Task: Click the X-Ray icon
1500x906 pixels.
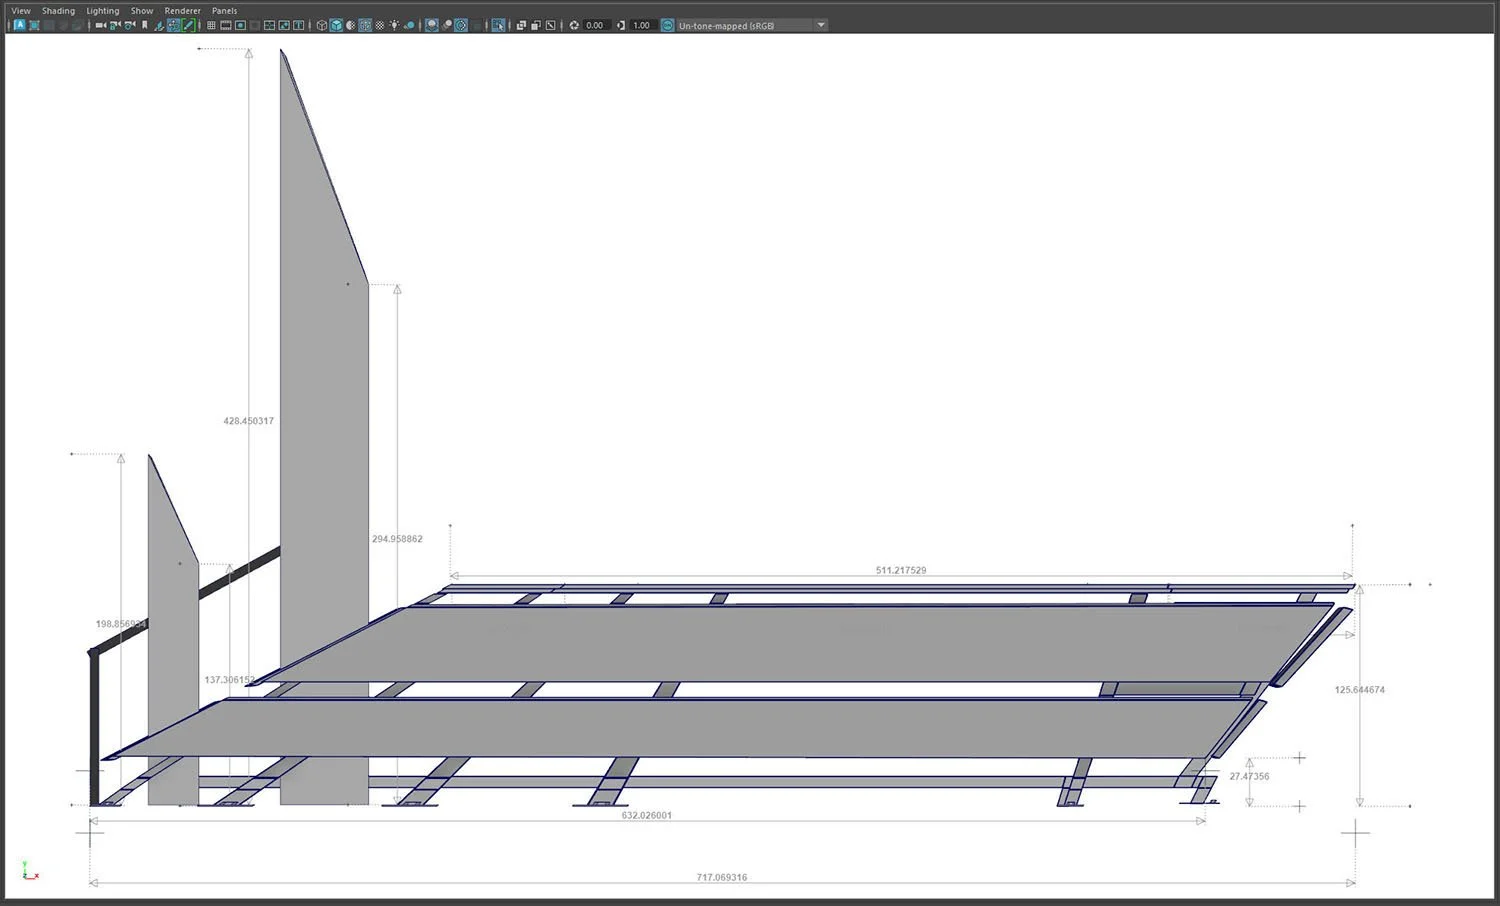Action: (521, 25)
